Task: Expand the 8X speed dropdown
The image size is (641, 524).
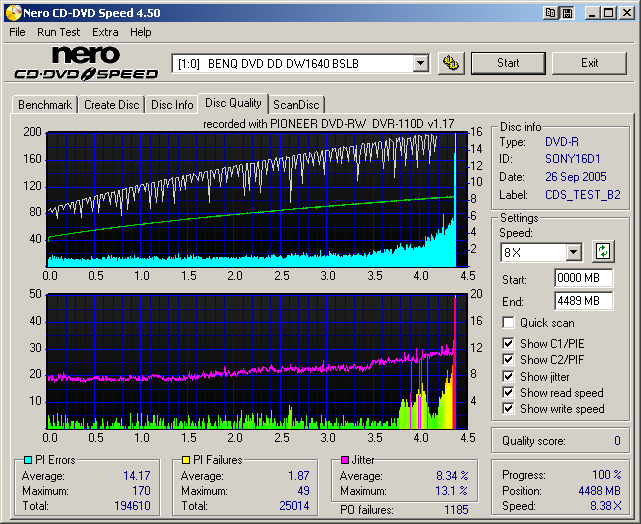Action: point(573,253)
